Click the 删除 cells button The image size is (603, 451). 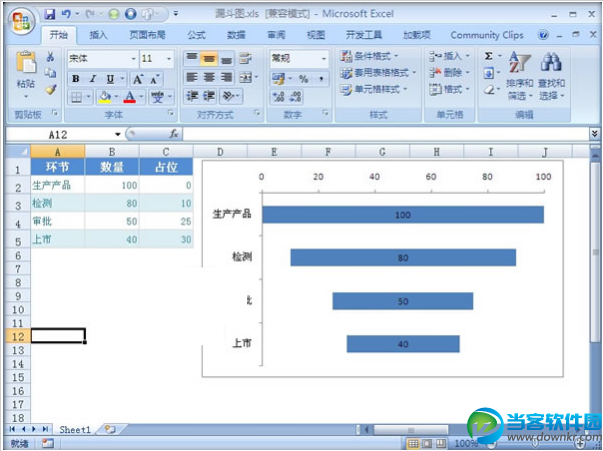pos(449,73)
